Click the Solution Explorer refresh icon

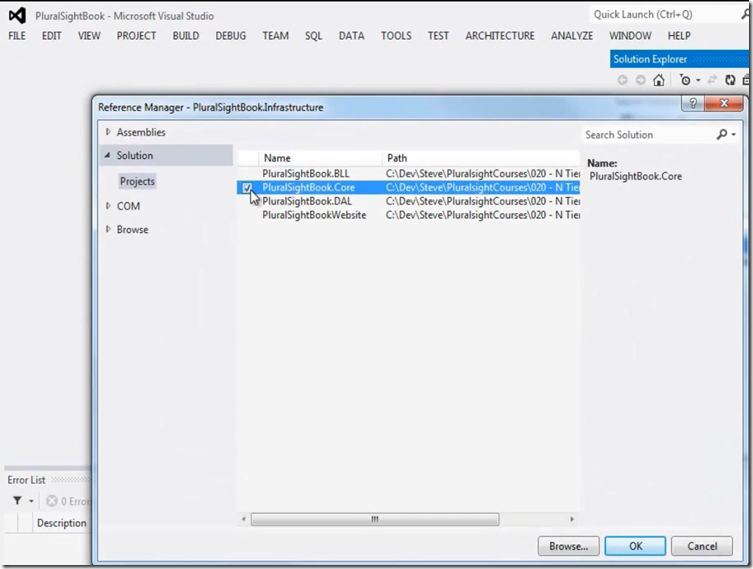[730, 80]
